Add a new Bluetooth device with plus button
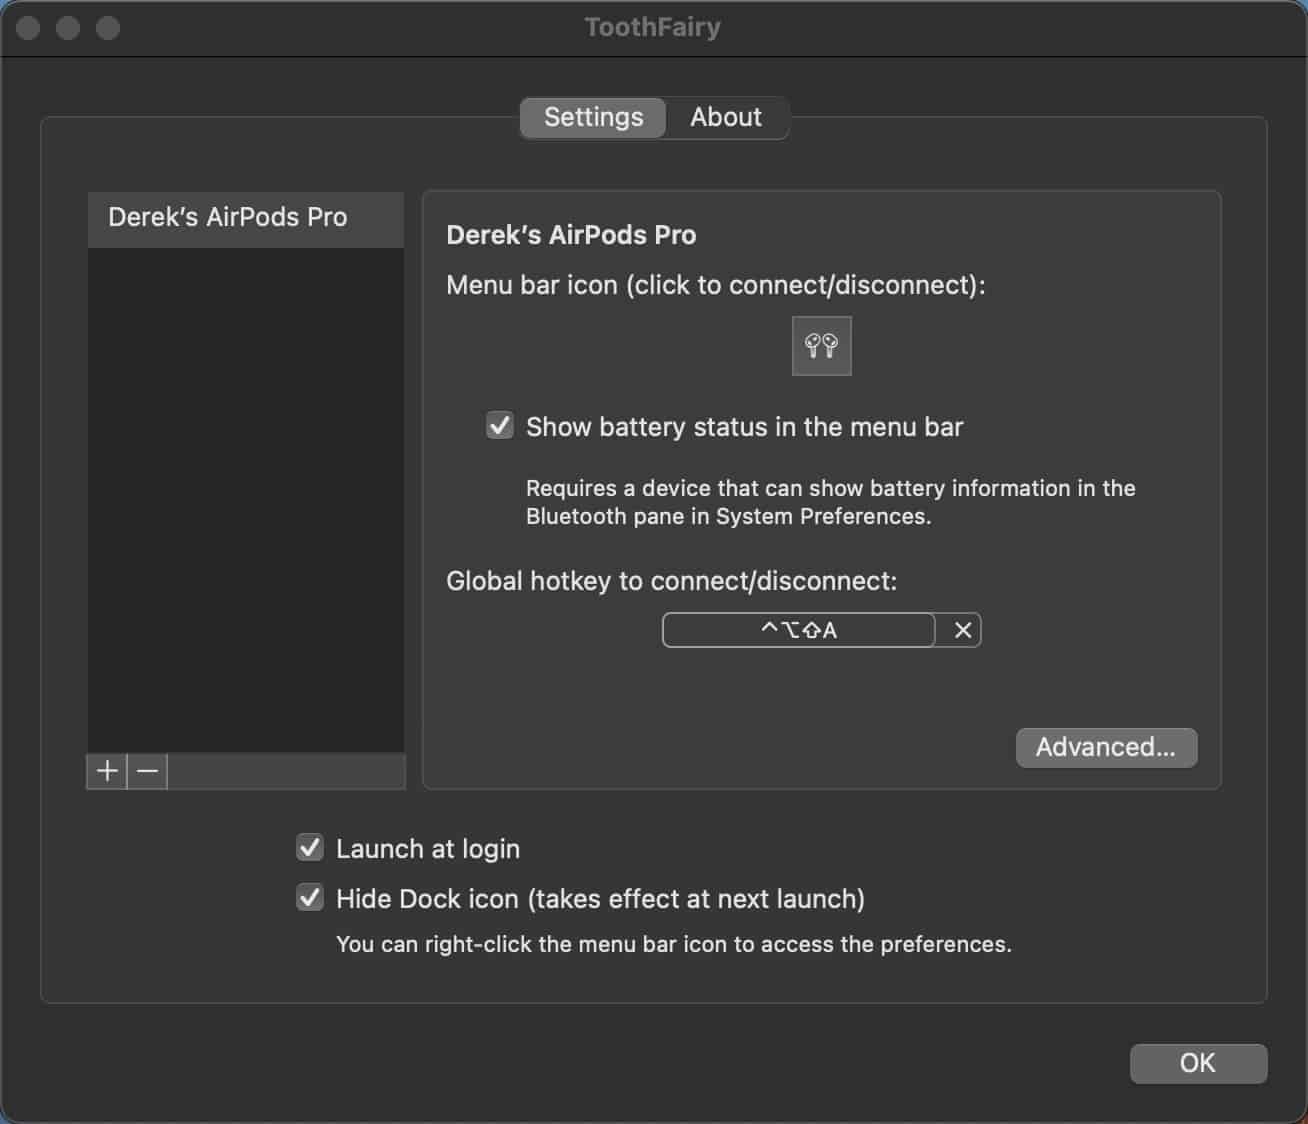 click(107, 771)
